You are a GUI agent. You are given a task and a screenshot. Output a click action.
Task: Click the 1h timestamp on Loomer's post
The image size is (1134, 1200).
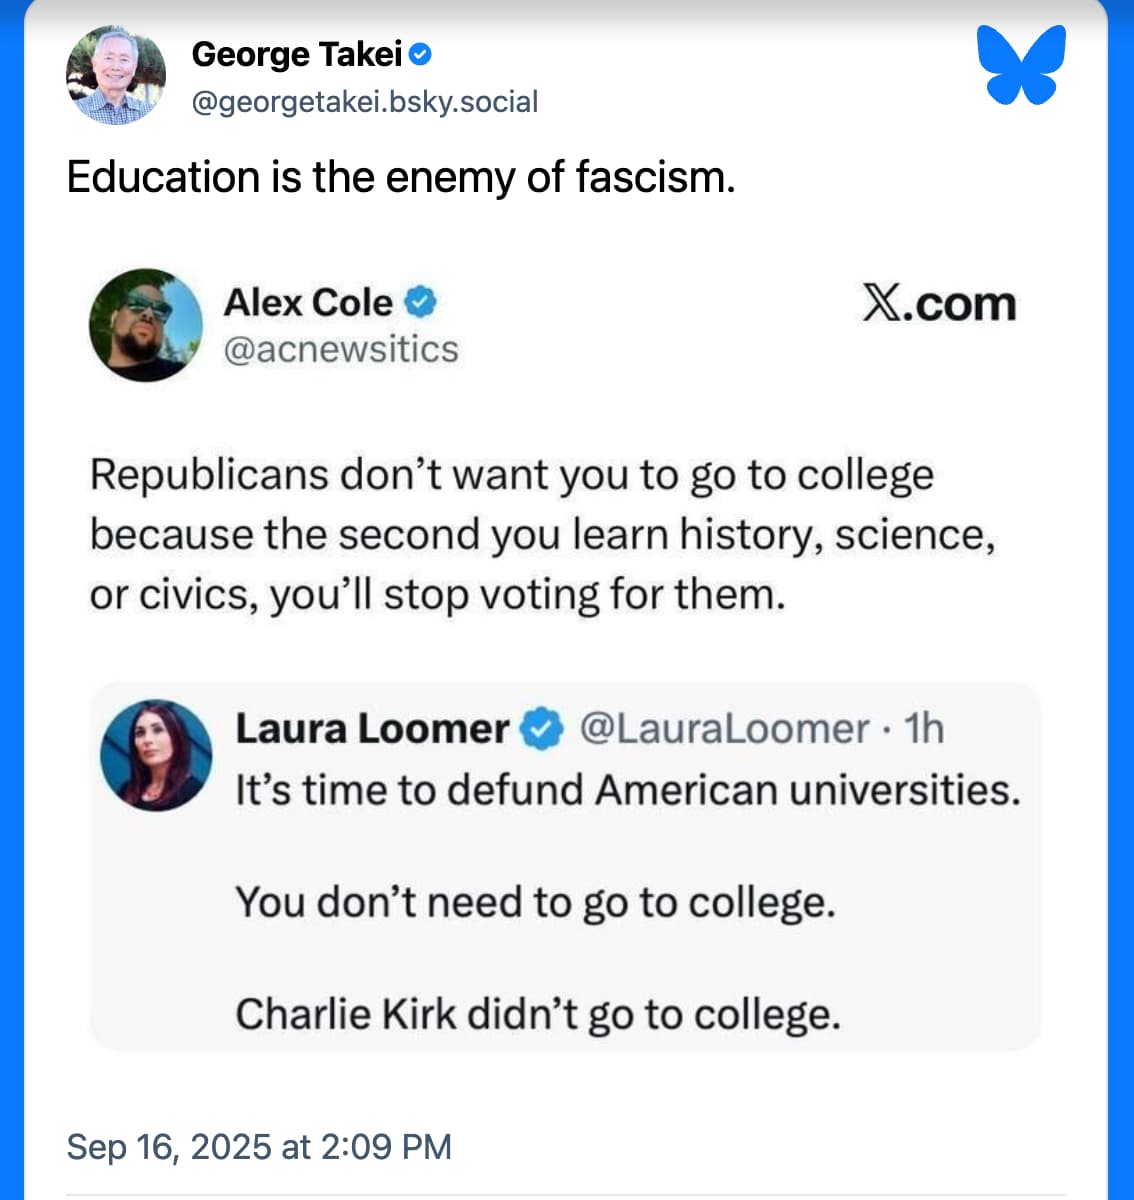coord(924,729)
